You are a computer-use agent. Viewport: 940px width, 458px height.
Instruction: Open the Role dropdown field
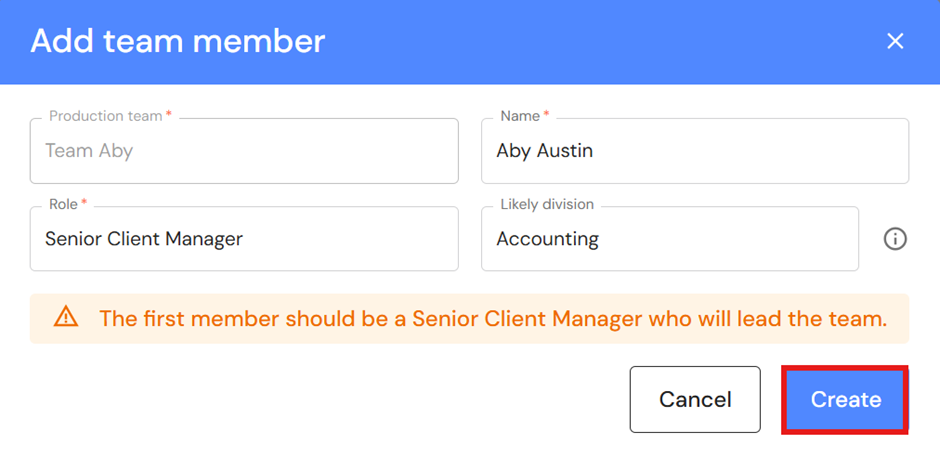[x=244, y=239]
